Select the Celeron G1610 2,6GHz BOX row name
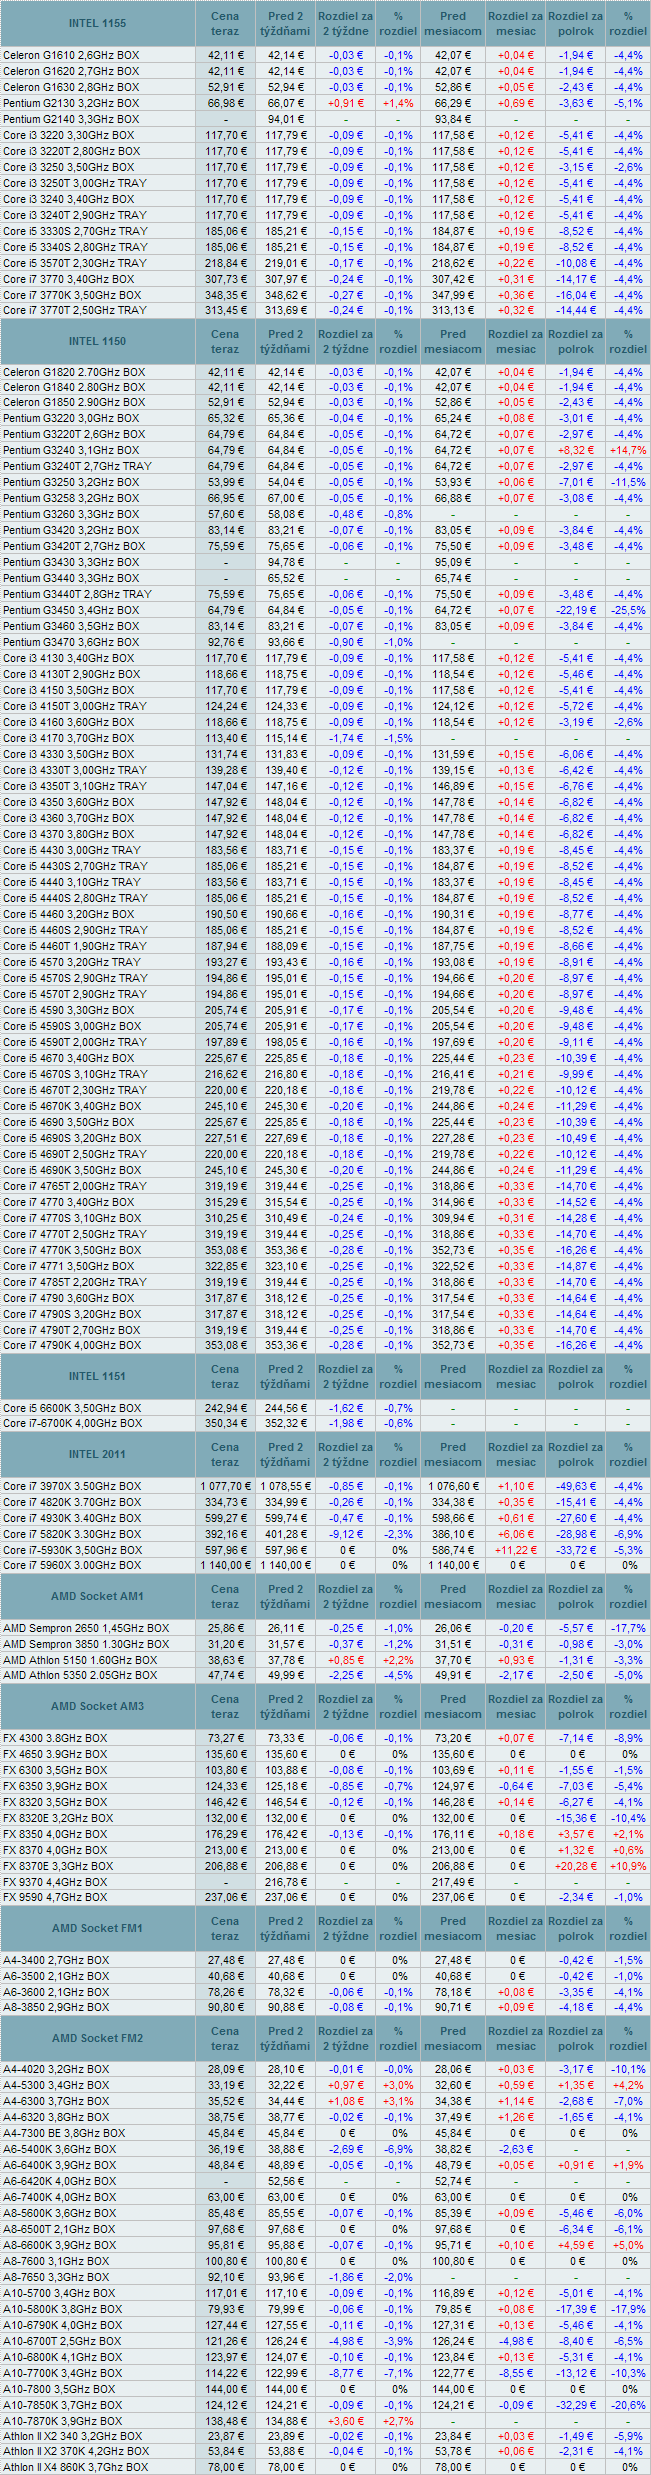This screenshot has height=2475, width=651. (x=71, y=55)
